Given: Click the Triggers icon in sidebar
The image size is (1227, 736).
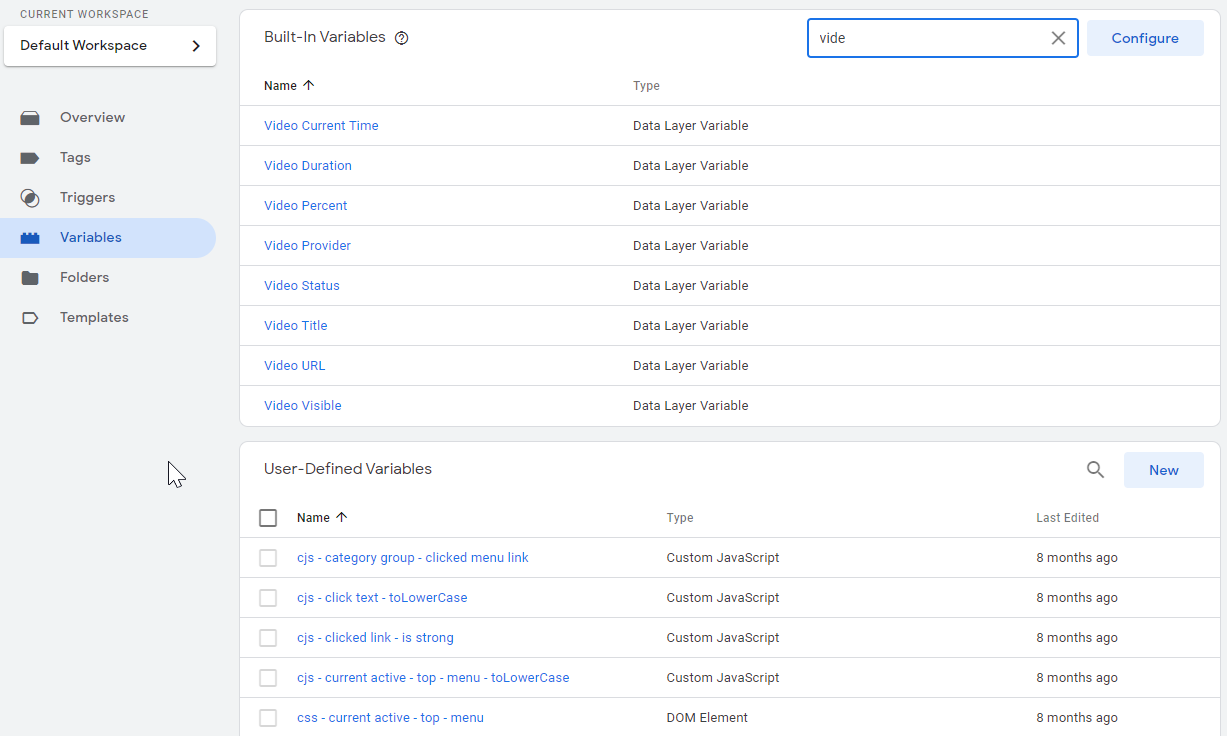Looking at the screenshot, I should click(x=30, y=198).
